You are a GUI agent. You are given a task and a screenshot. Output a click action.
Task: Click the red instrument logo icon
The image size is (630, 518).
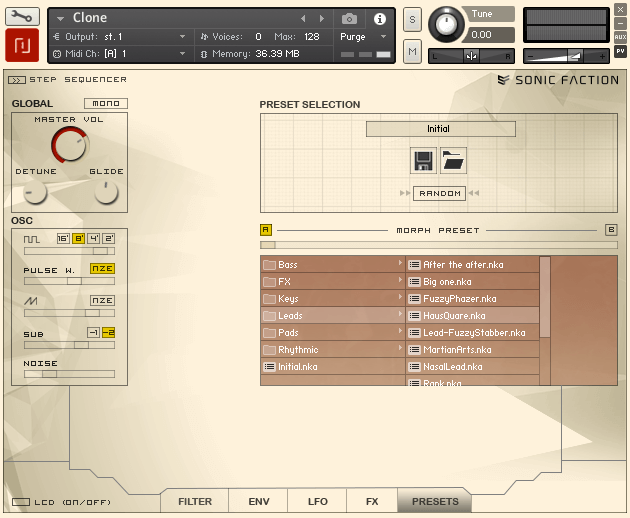22,45
